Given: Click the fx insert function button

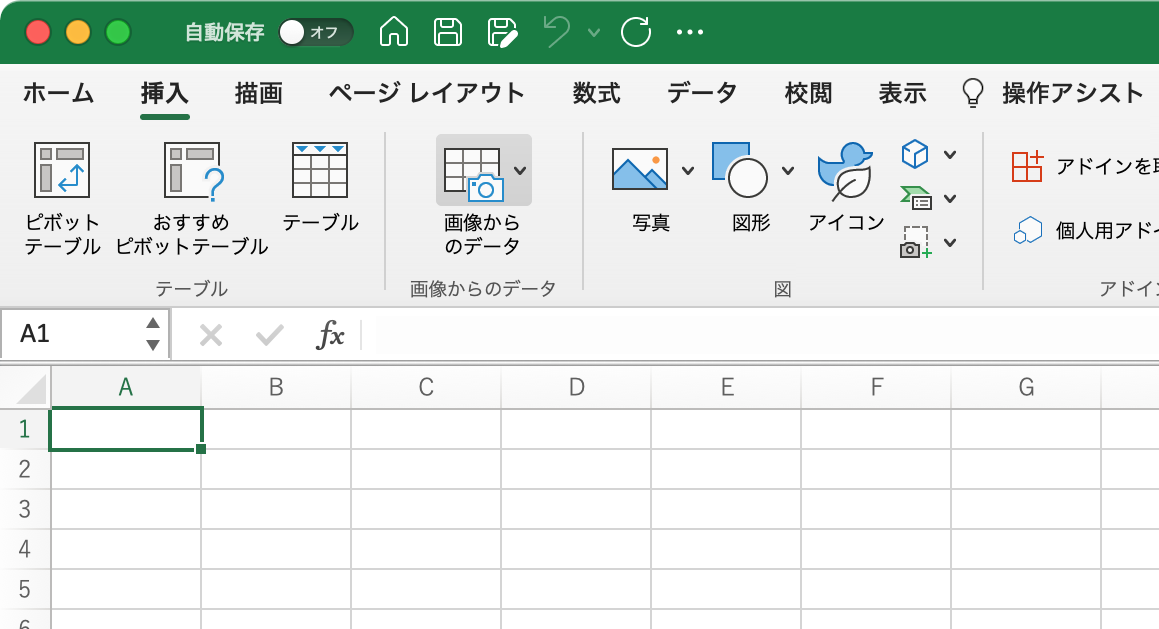Looking at the screenshot, I should [x=330, y=335].
